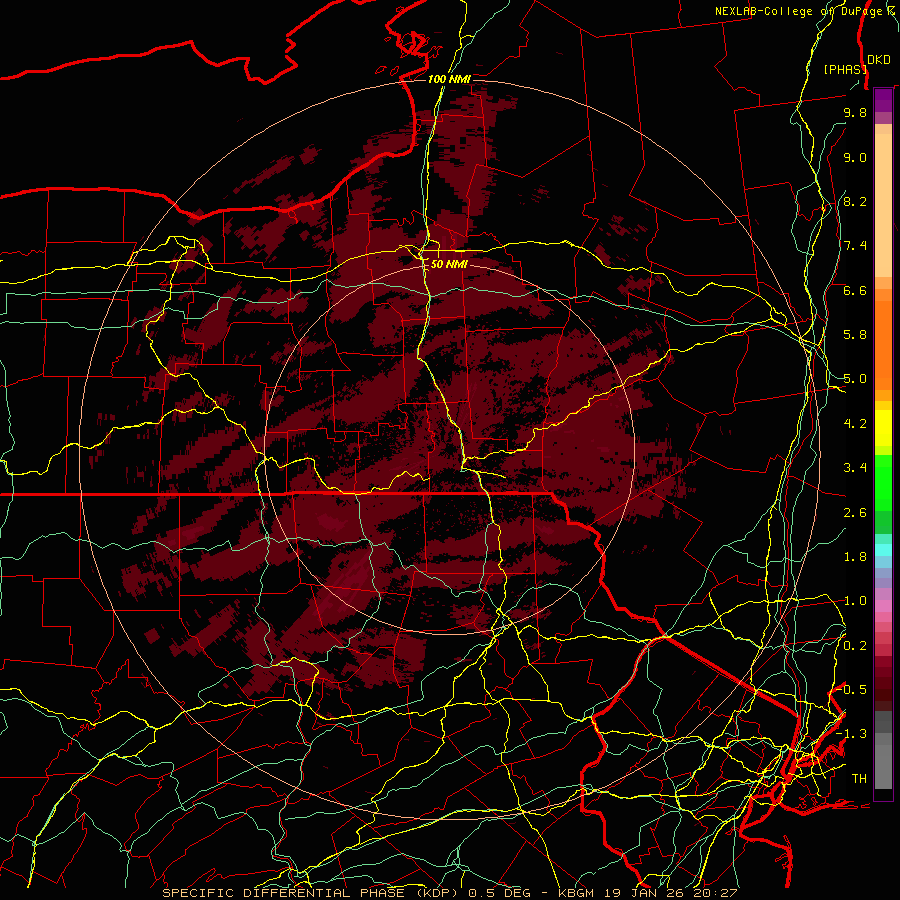Image resolution: width=900 pixels, height=900 pixels.
Task: Click the 50 NMI range ring label
Action: pos(449,264)
